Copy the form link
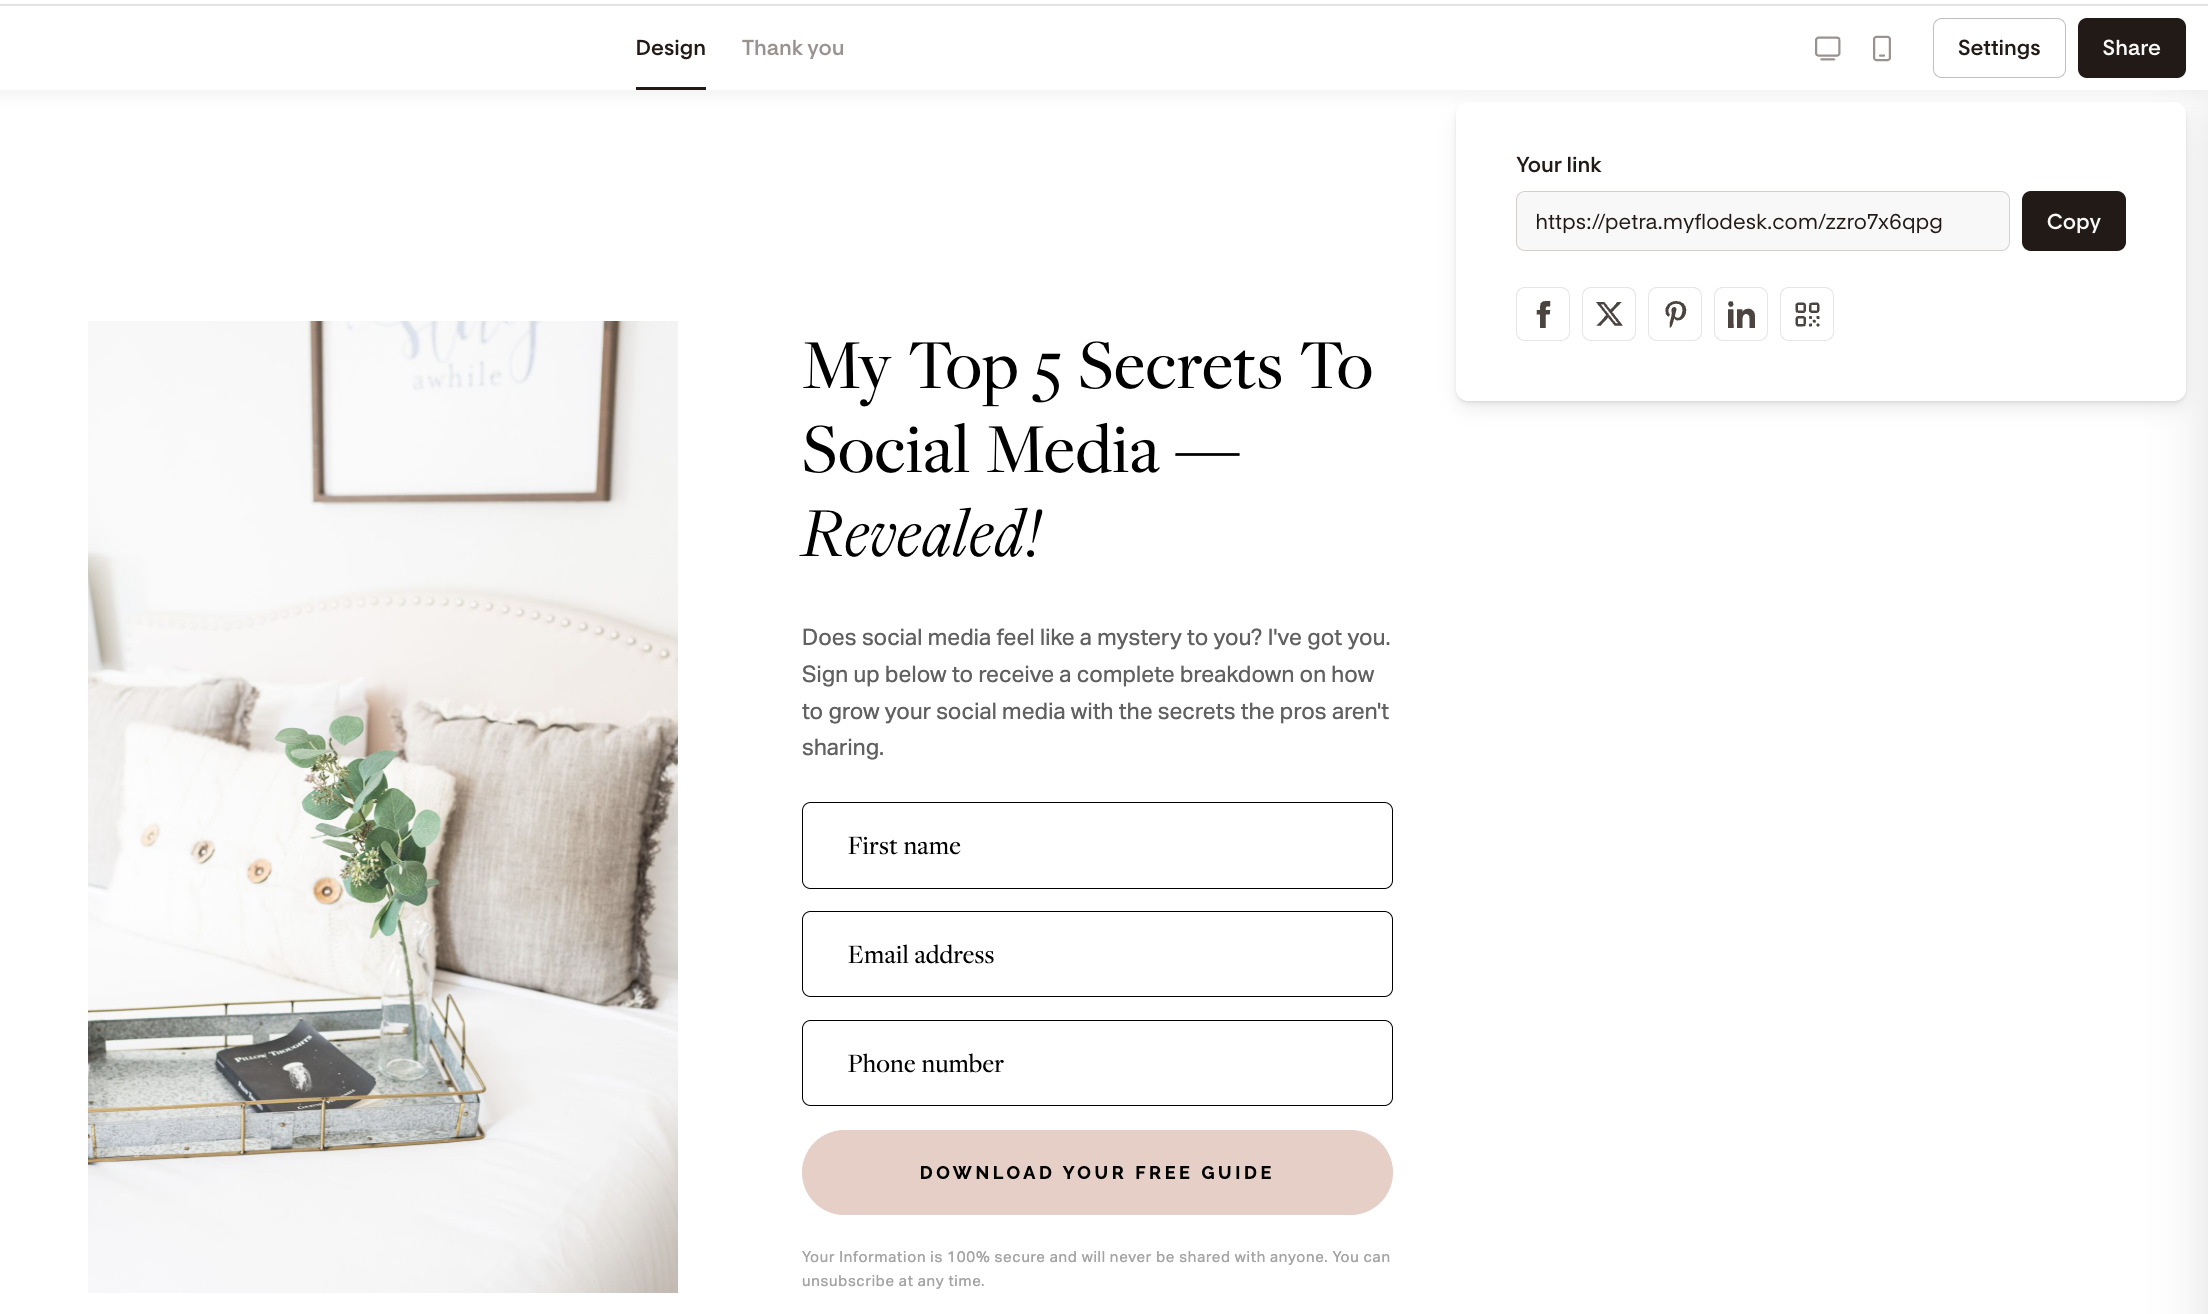Screen dimensions: 2208x1314 pyautogui.click(x=2073, y=221)
